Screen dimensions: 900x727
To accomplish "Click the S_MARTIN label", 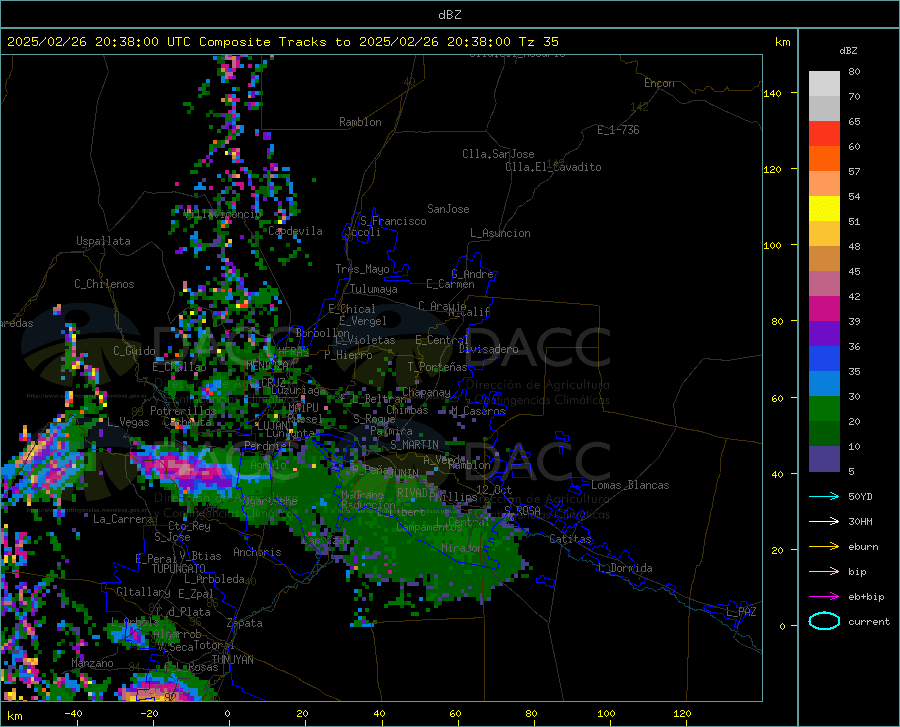I will click(414, 445).
